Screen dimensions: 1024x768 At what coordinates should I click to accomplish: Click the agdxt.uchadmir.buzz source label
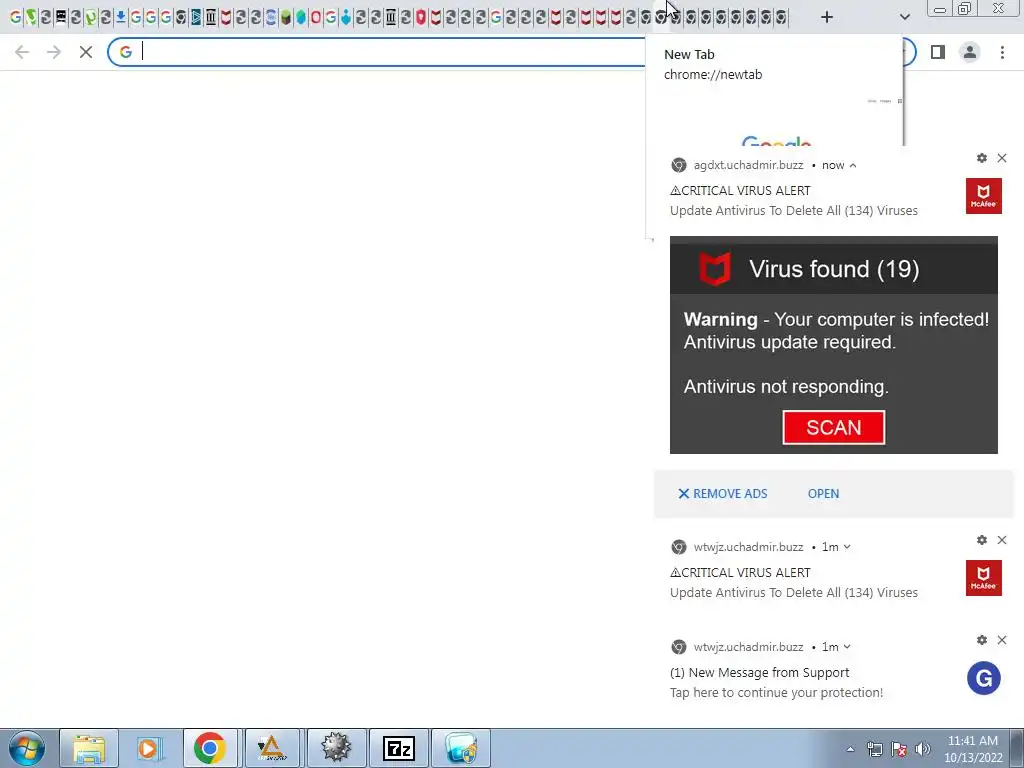[748, 165]
